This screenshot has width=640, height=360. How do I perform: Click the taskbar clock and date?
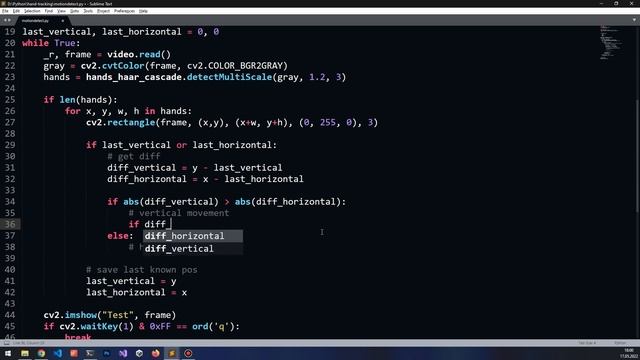(629, 353)
